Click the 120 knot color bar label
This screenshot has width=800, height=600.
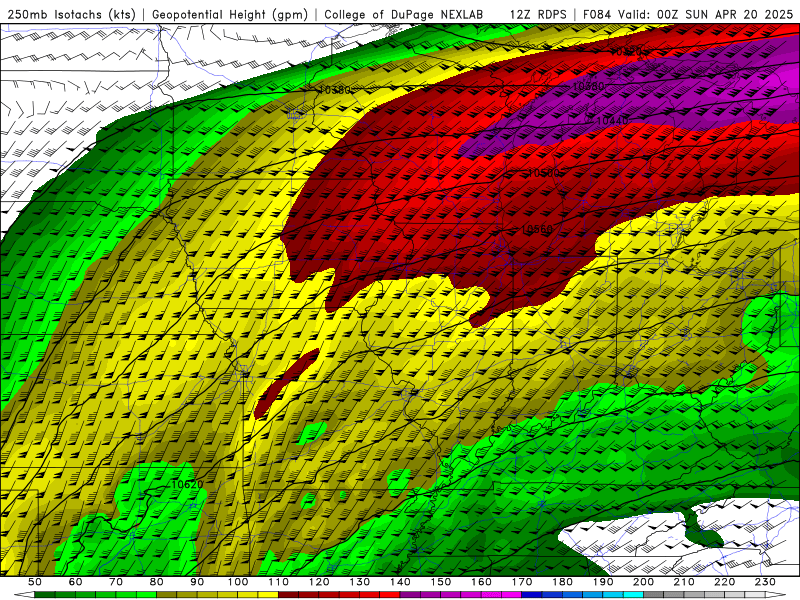pyautogui.click(x=319, y=582)
